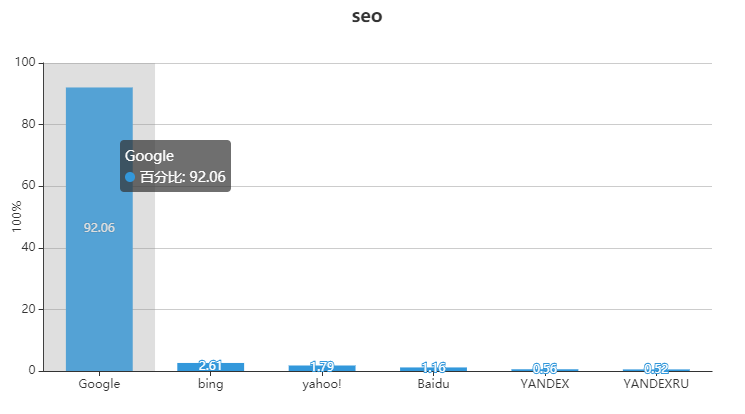Click the Google x-axis label

pyautogui.click(x=99, y=384)
